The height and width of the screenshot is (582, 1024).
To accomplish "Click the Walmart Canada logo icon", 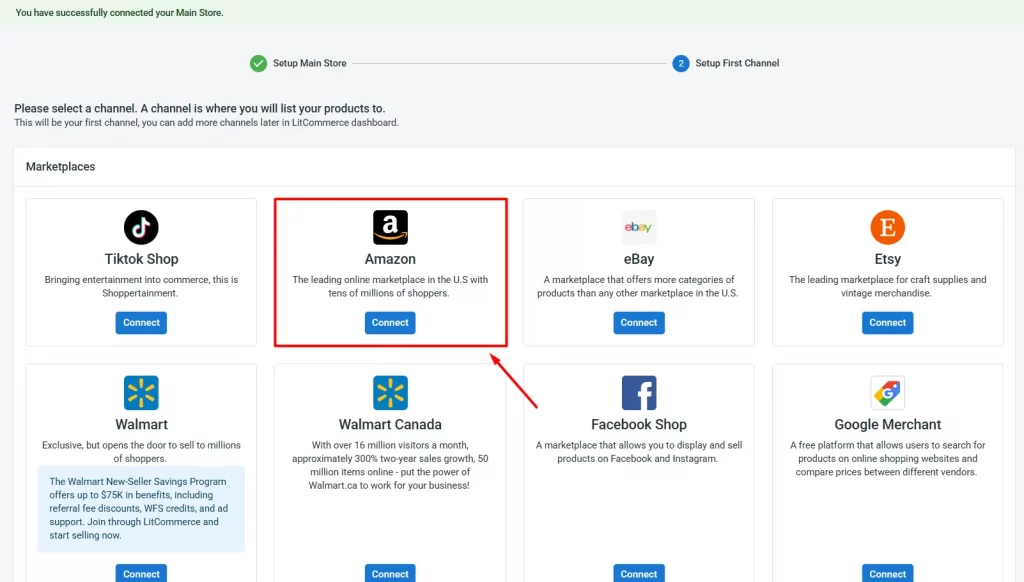I will point(389,393).
